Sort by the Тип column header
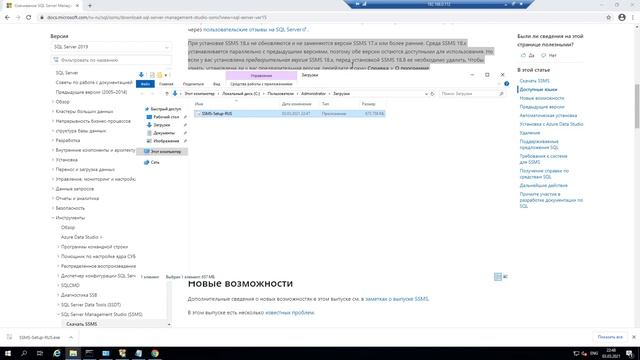The image size is (640, 360). click(x=325, y=104)
